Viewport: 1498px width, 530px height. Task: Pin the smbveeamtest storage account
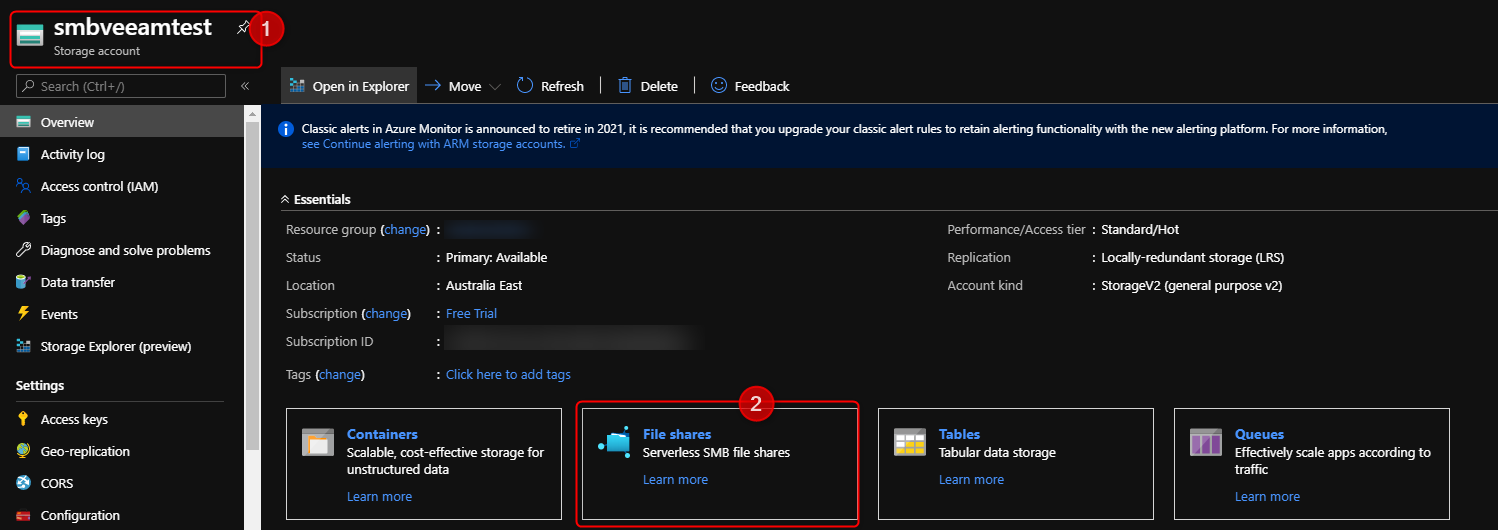(242, 28)
